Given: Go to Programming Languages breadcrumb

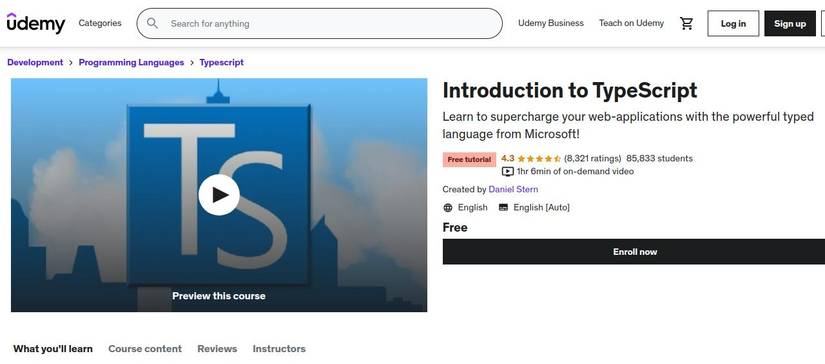Looking at the screenshot, I should click(x=132, y=62).
